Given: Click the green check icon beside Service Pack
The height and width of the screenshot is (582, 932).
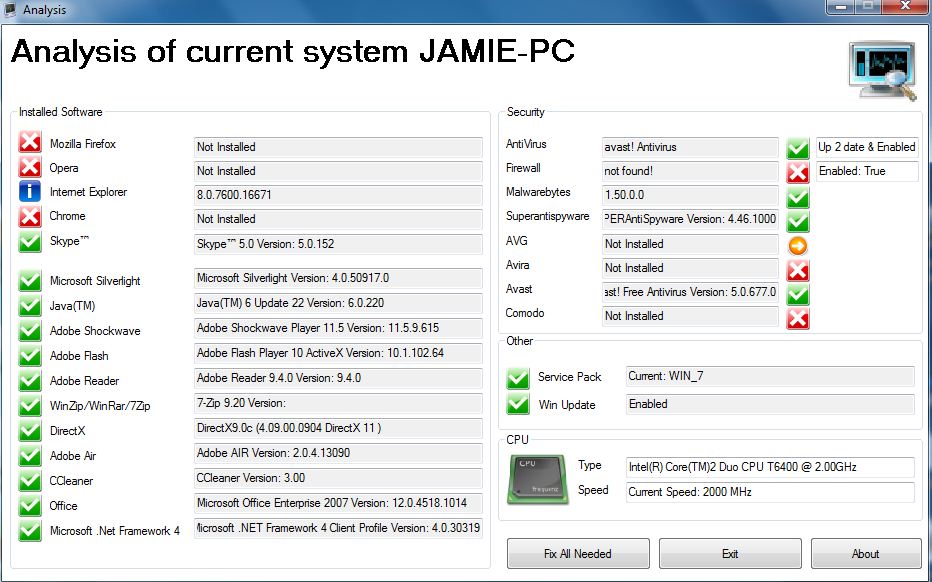Looking at the screenshot, I should pyautogui.click(x=518, y=378).
